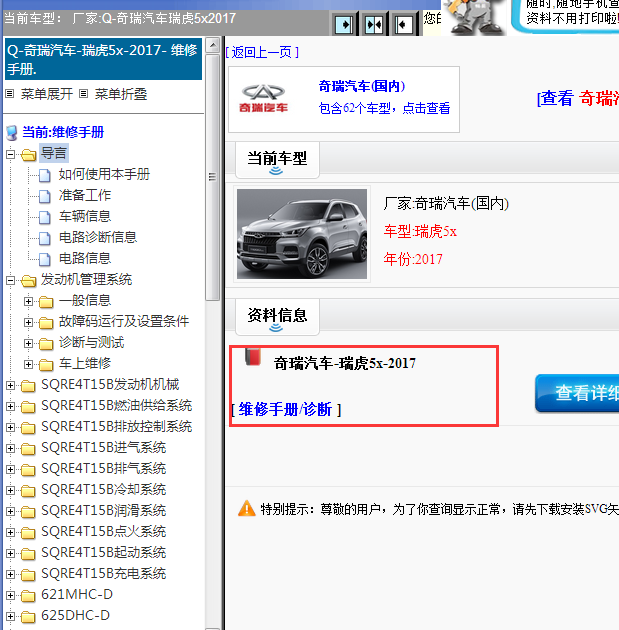
Task: Expand the SQRE4T15B排气系统 node
Action: click(10, 469)
